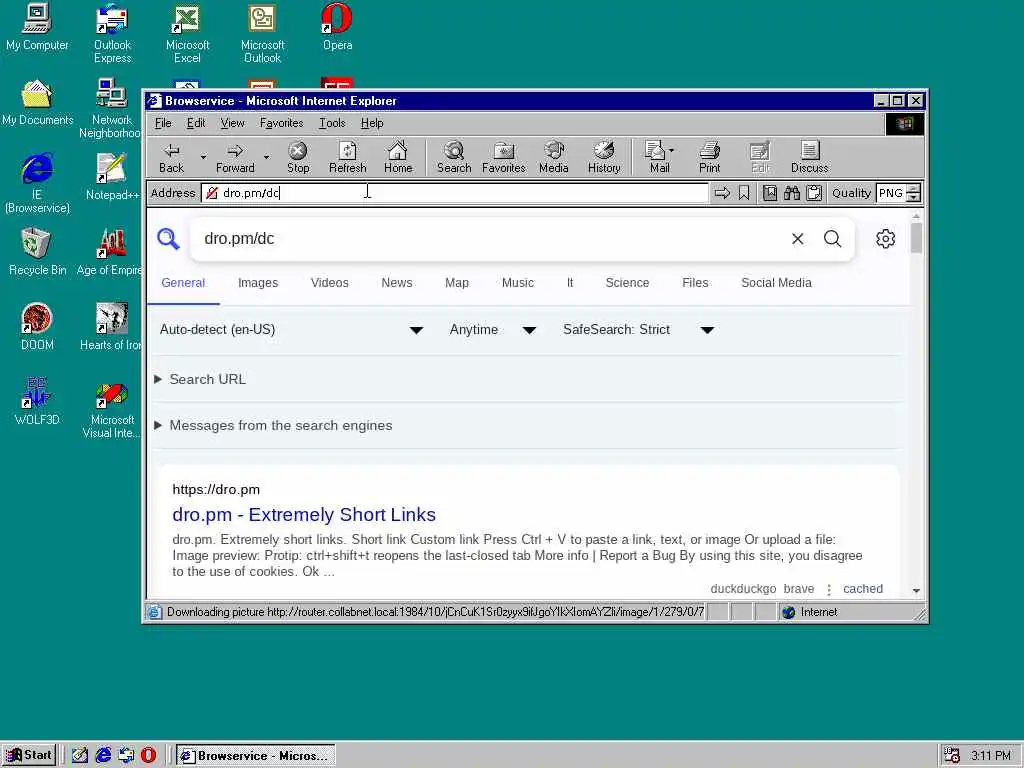
Task: Increase Quality with the stepper up arrow
Action: point(914,188)
